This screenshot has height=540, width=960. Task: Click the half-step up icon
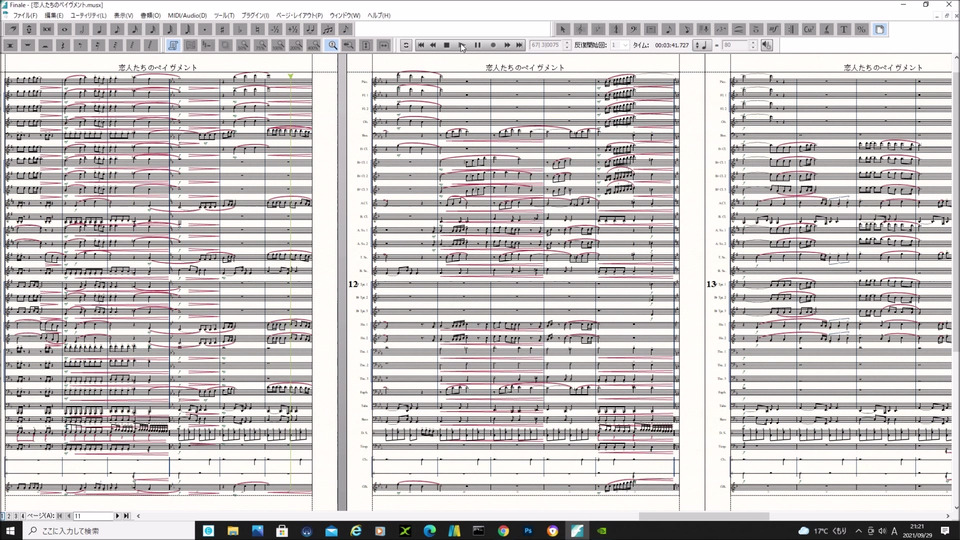293,29
